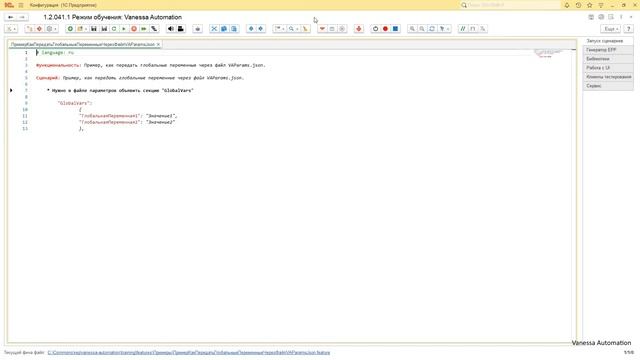Click the black printer-like icon
640x360 pixels.
pos(180,29)
